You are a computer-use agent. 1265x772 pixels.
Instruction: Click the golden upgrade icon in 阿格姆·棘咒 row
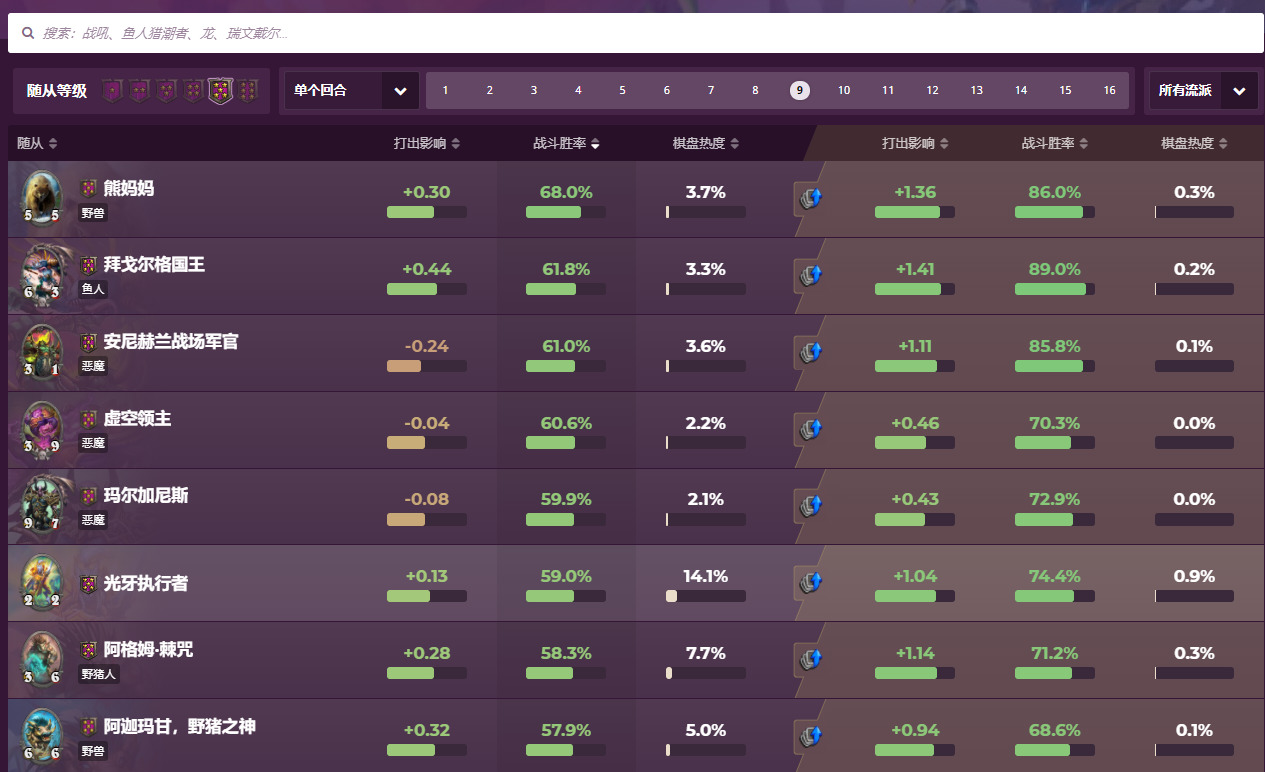click(810, 661)
